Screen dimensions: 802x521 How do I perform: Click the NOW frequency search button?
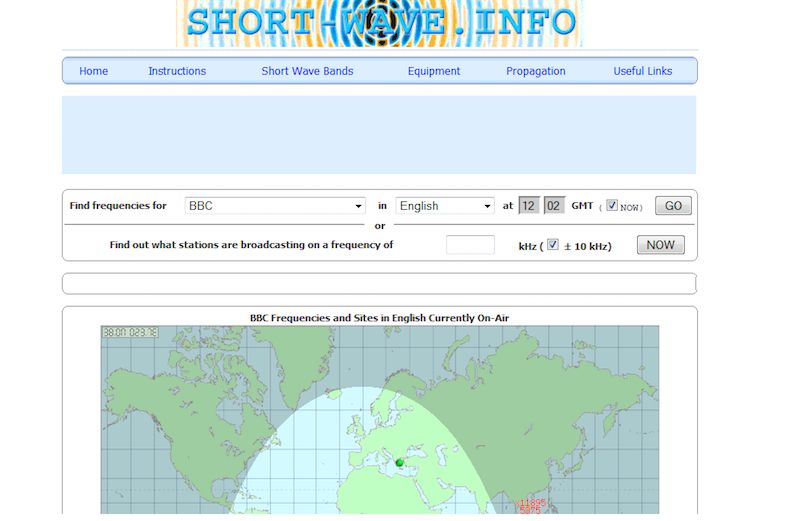[660, 245]
